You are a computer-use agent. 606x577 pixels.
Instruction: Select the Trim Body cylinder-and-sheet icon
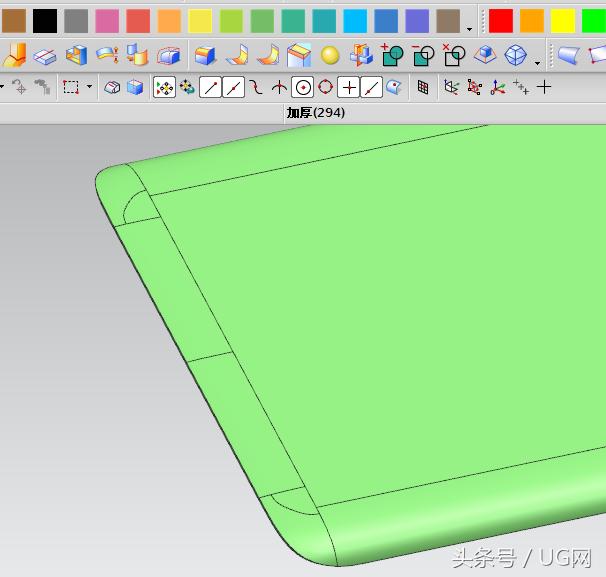click(x=138, y=54)
